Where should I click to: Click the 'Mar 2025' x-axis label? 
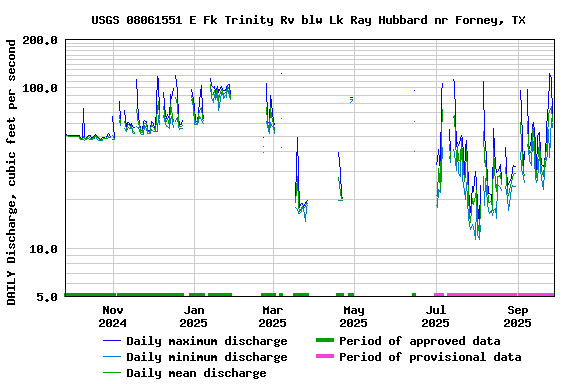pyautogui.click(x=272, y=316)
